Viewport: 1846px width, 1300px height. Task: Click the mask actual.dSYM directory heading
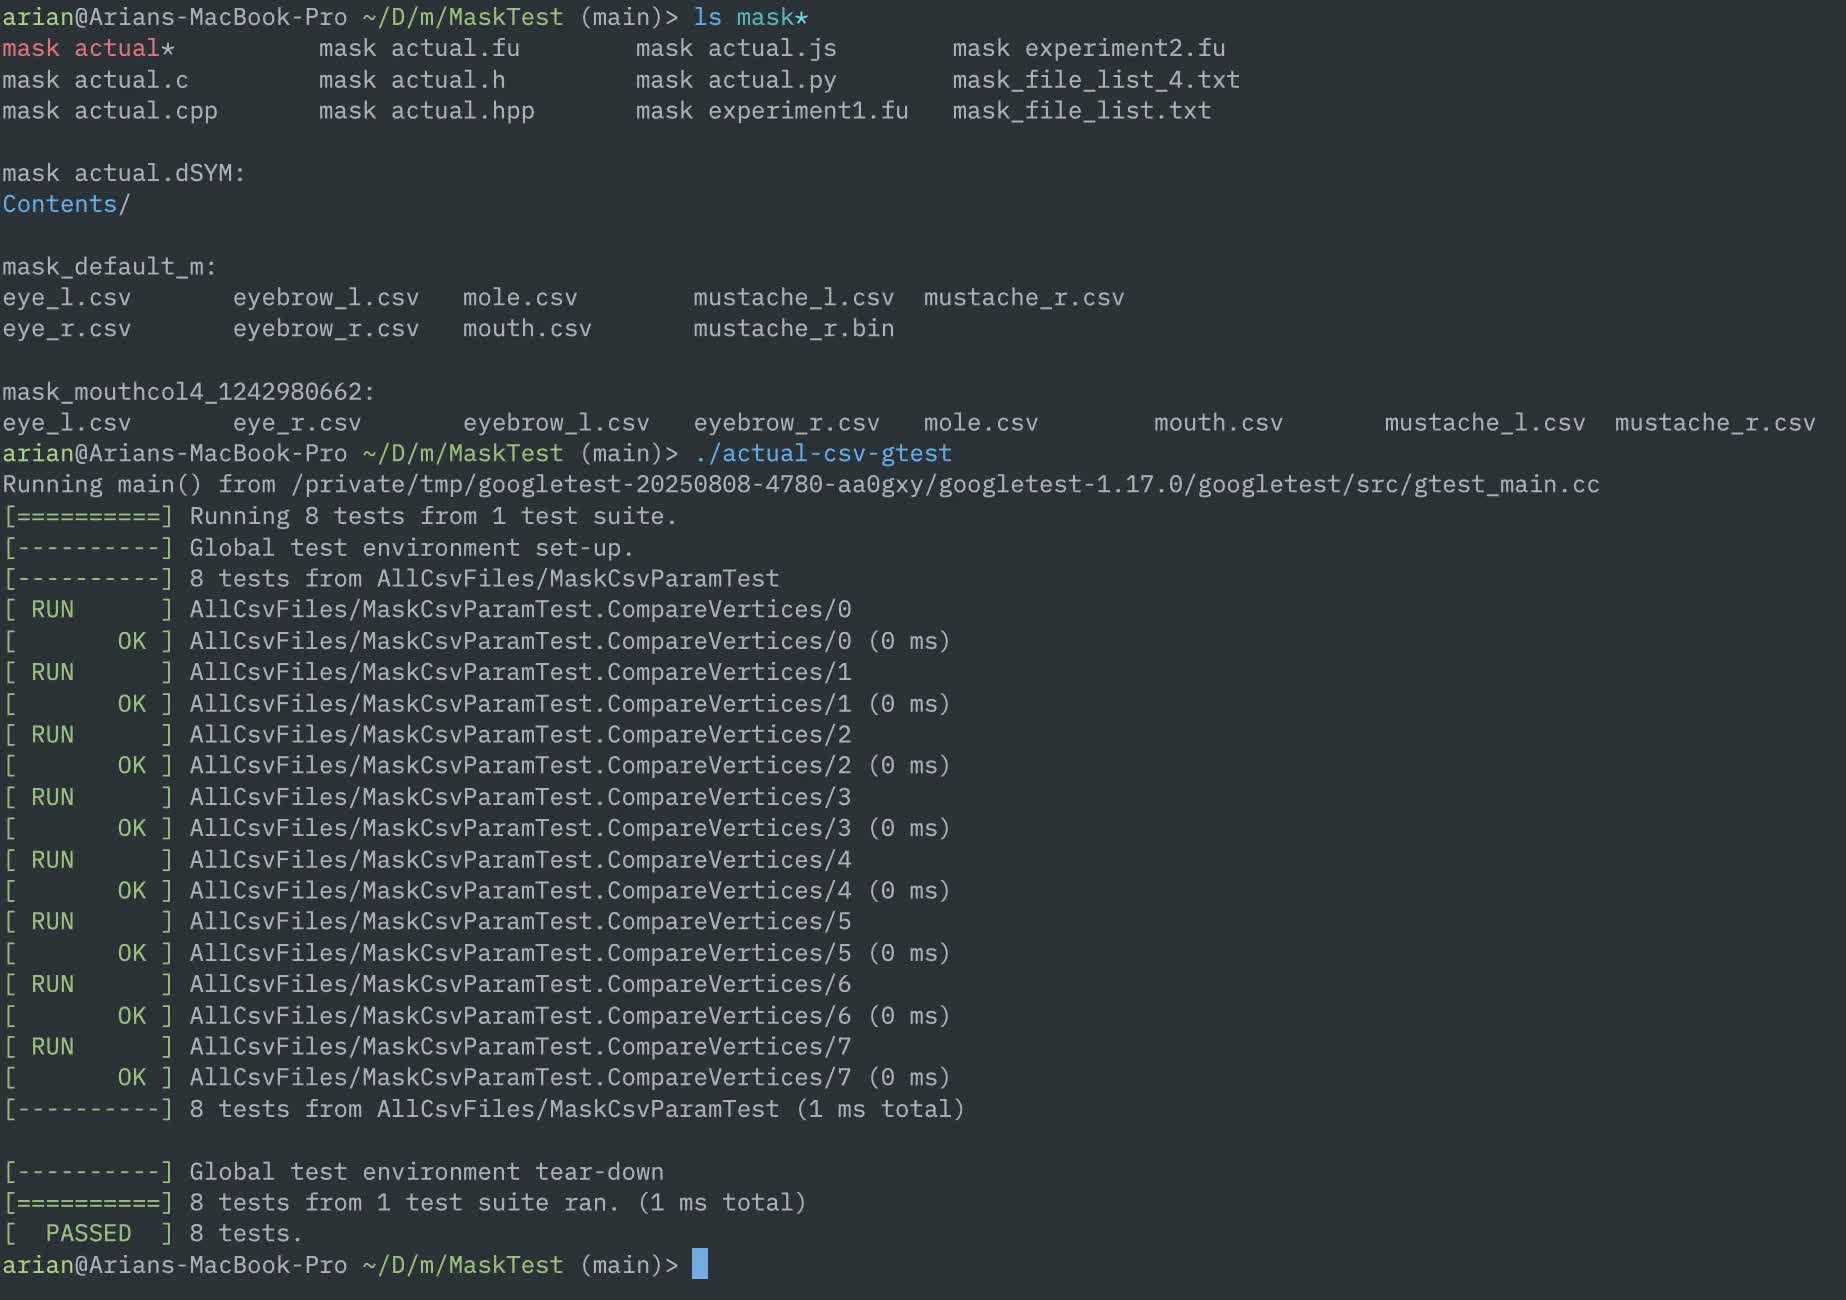pyautogui.click(x=123, y=173)
